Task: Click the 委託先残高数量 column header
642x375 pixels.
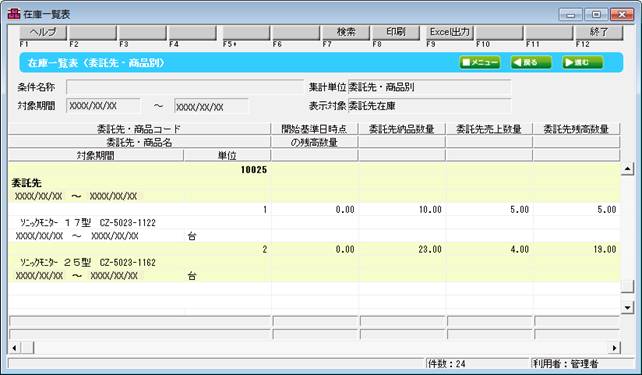Action: coord(576,129)
